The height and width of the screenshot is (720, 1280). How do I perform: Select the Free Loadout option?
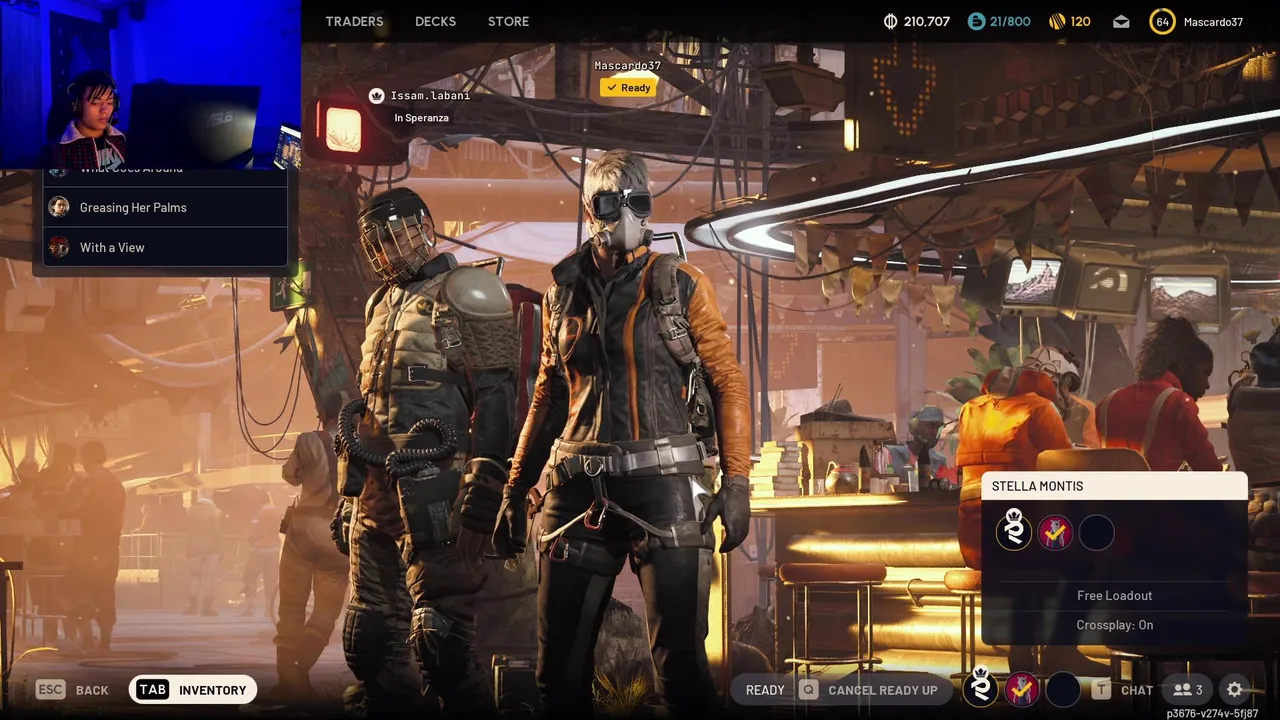(x=1115, y=595)
